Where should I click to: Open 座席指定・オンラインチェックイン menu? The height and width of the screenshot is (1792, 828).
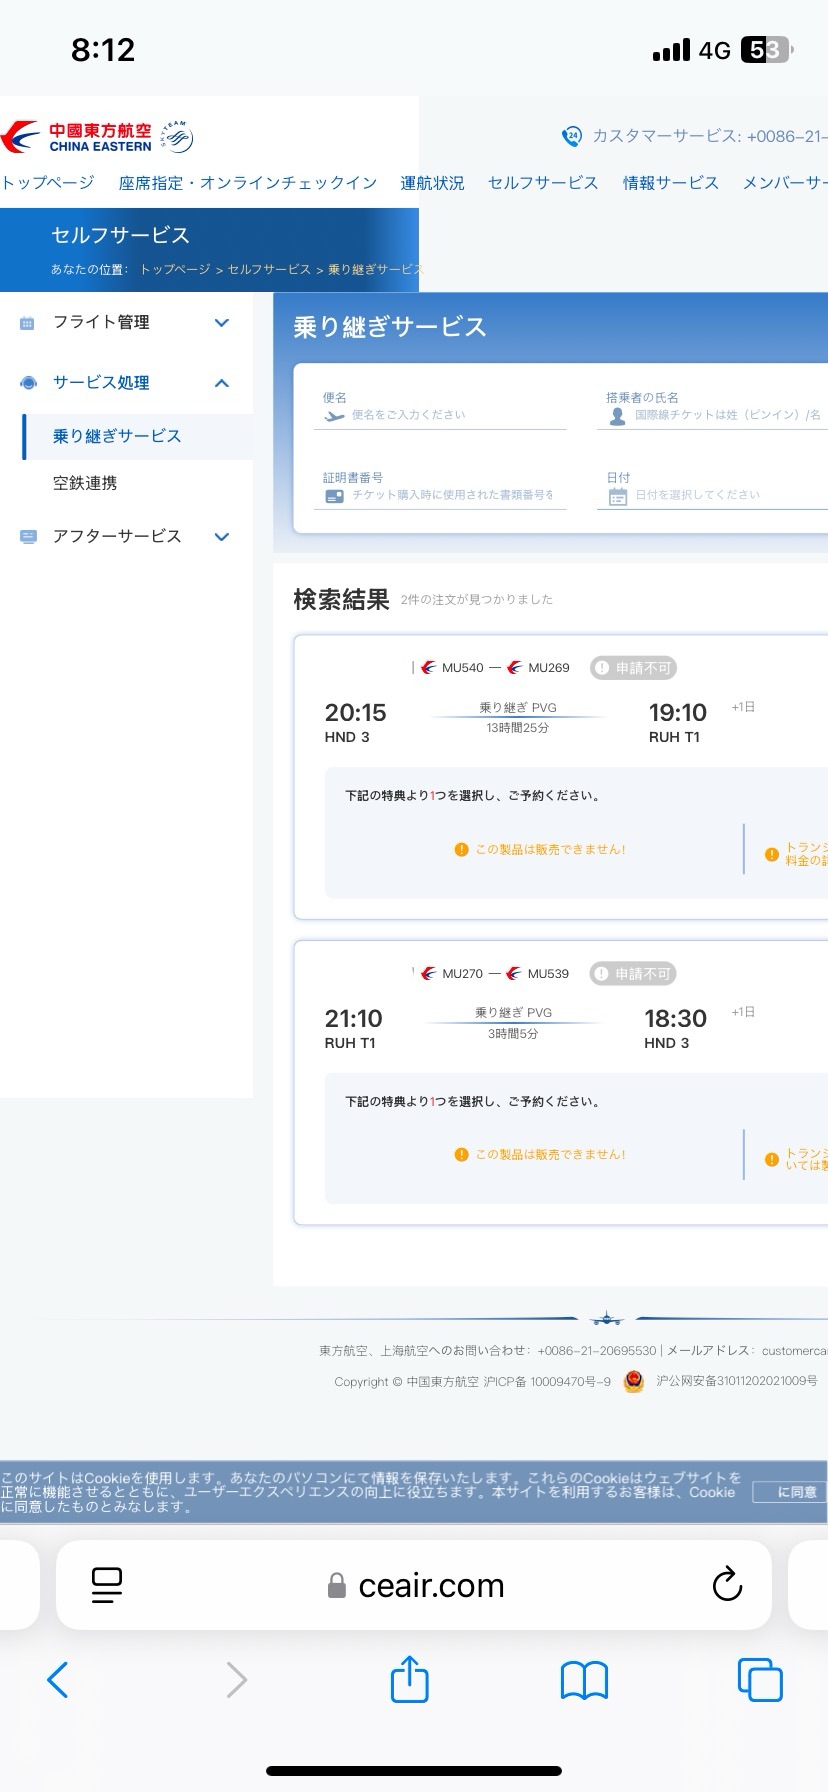pyautogui.click(x=247, y=183)
